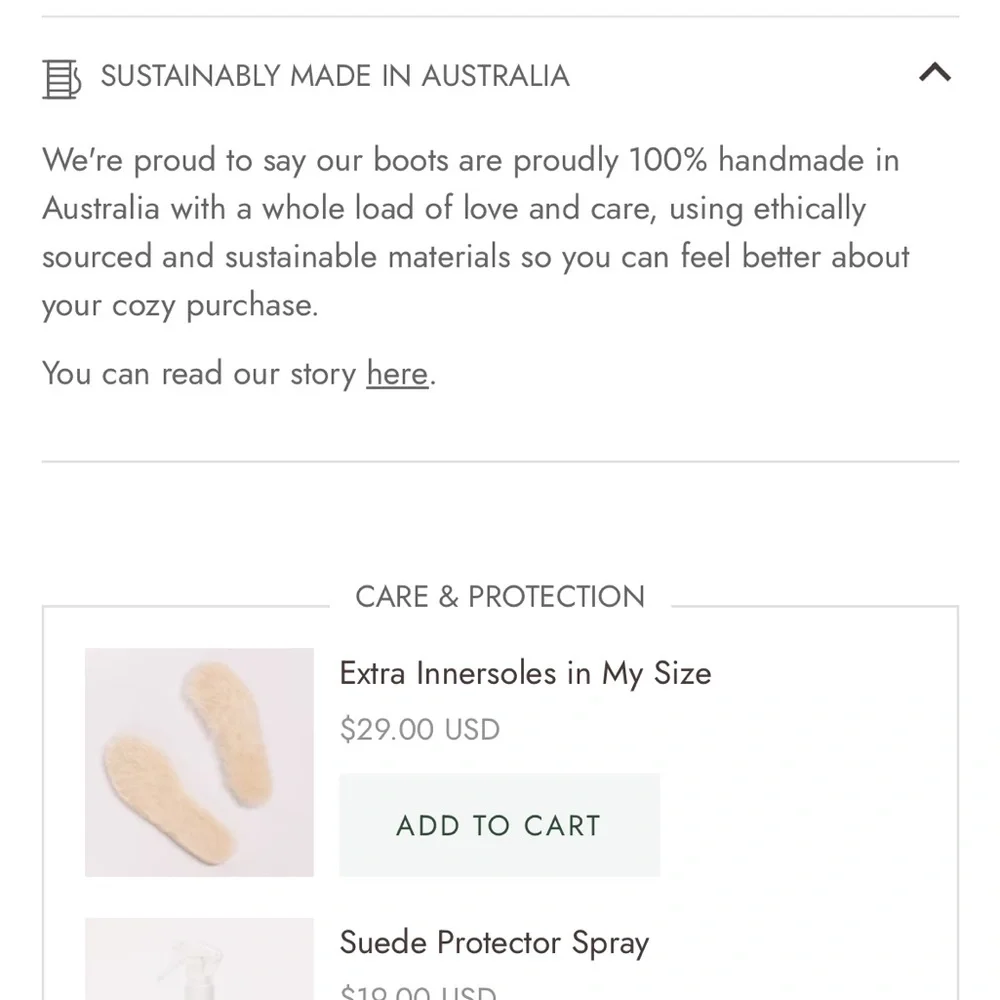This screenshot has height=1000, width=1000.
Task: Collapse the Sustainably Made in Australia section
Action: (x=935, y=73)
